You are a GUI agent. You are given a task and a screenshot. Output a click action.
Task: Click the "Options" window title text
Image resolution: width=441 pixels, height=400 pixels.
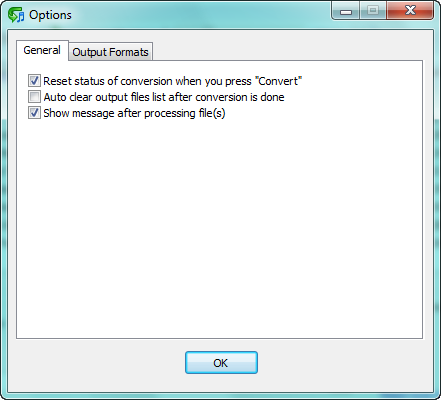point(50,15)
